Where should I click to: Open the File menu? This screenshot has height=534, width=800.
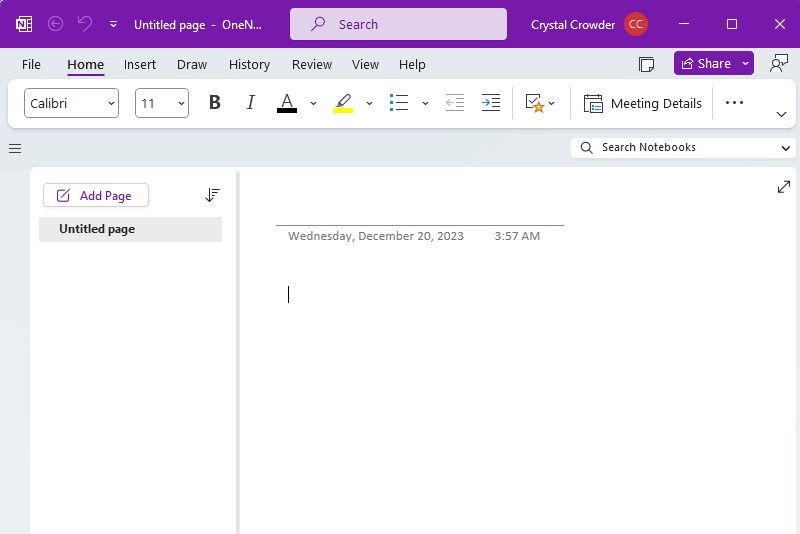[x=31, y=65]
